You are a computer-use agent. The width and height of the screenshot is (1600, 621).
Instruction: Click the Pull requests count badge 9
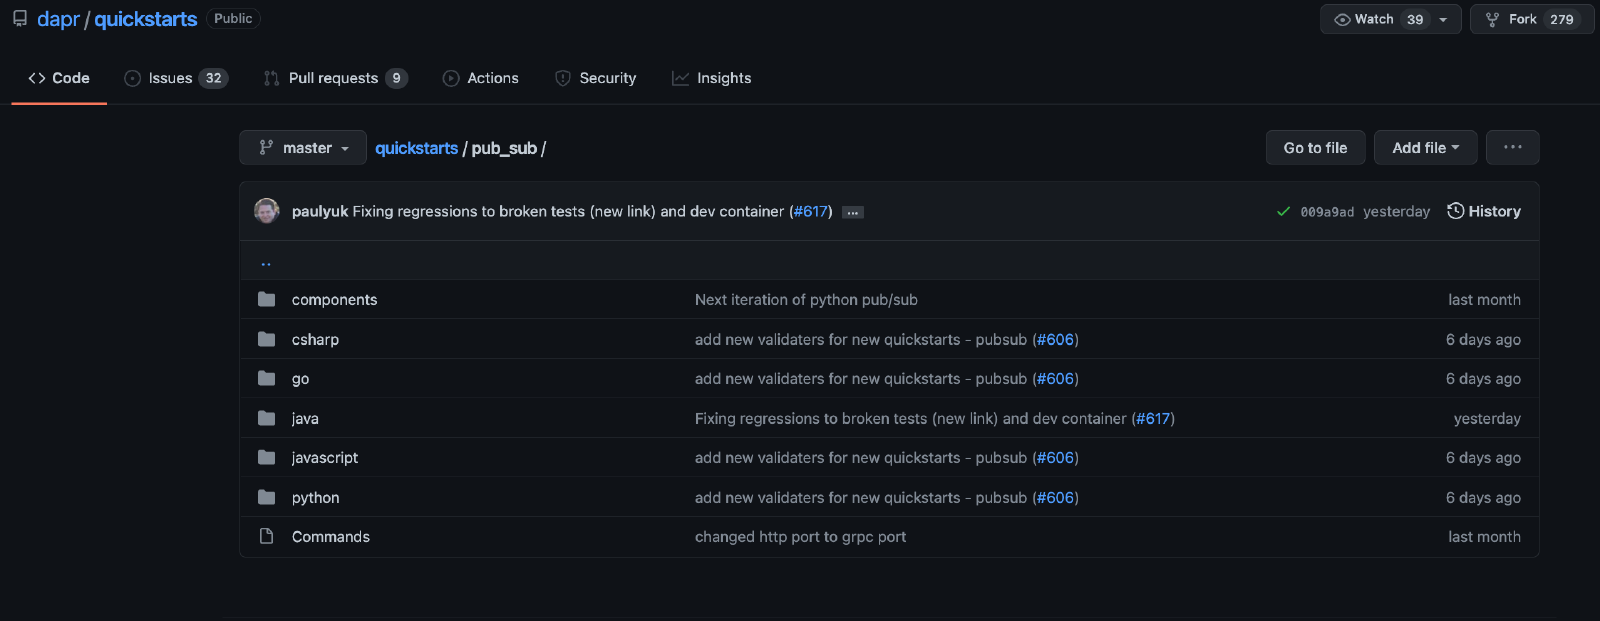click(x=397, y=78)
